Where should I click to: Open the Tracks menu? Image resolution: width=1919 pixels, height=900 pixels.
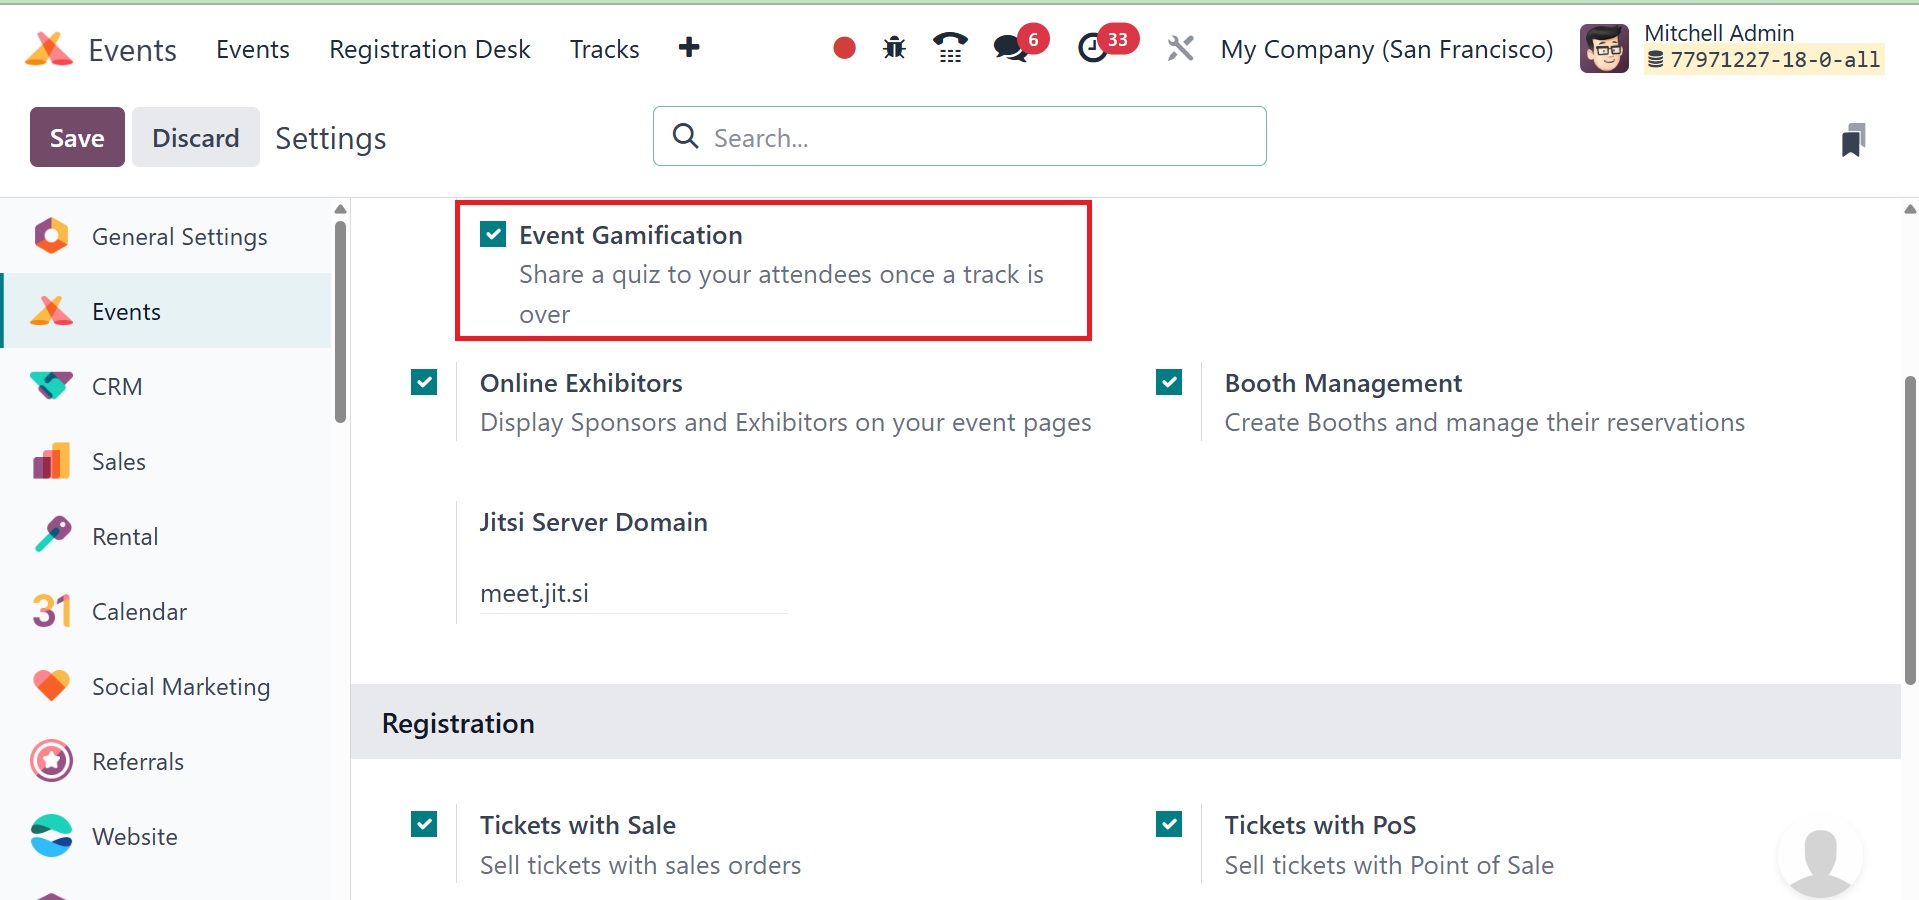604,49
